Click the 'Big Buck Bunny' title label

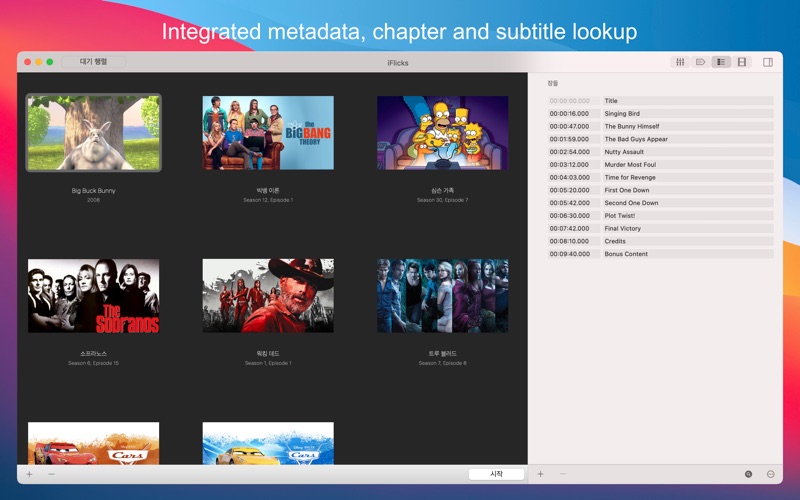click(x=93, y=190)
